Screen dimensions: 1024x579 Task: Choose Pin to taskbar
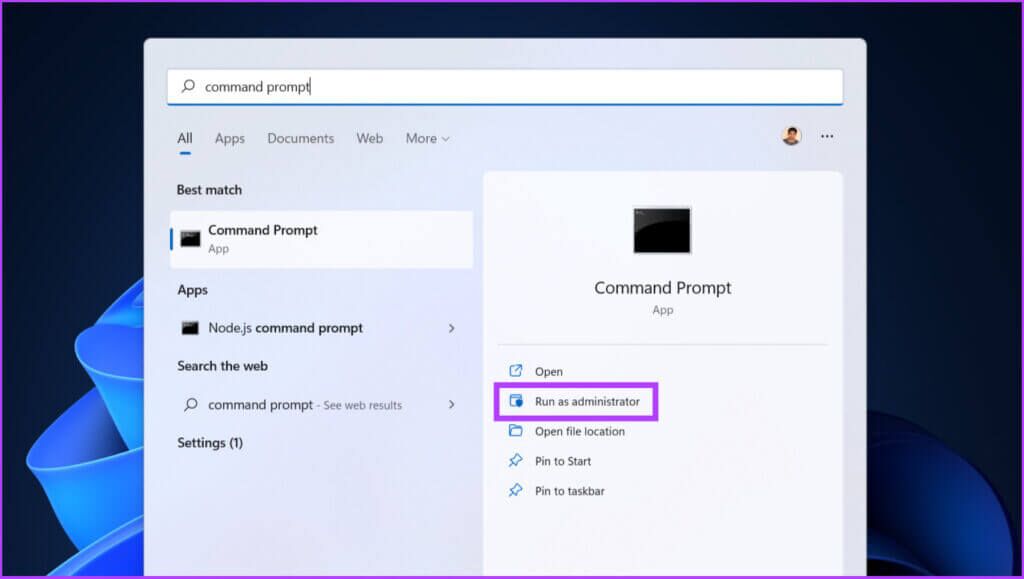tap(569, 491)
